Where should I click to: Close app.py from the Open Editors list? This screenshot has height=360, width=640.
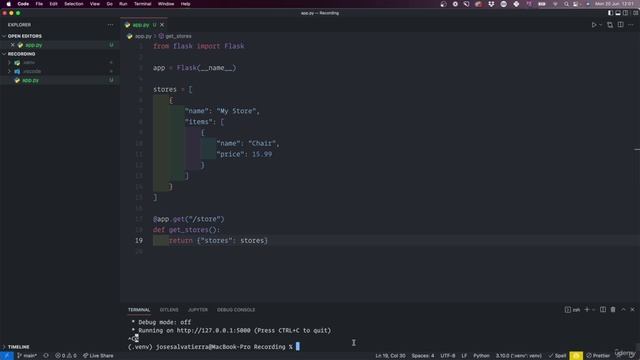(13, 45)
